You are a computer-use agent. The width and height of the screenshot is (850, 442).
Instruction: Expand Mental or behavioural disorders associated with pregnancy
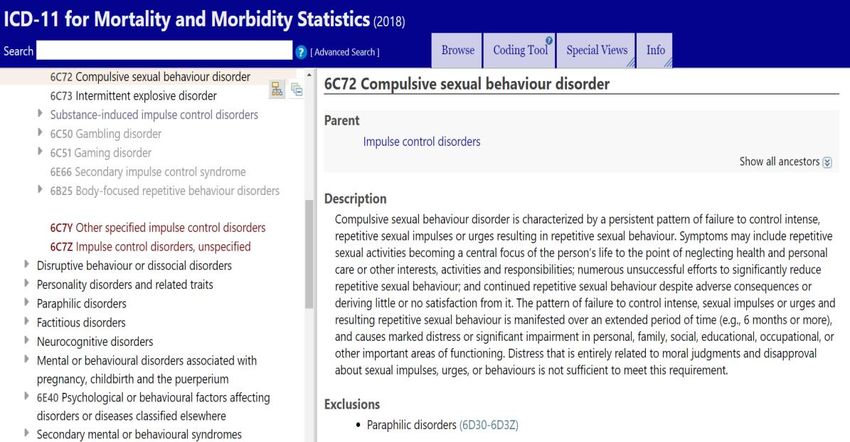coord(26,359)
